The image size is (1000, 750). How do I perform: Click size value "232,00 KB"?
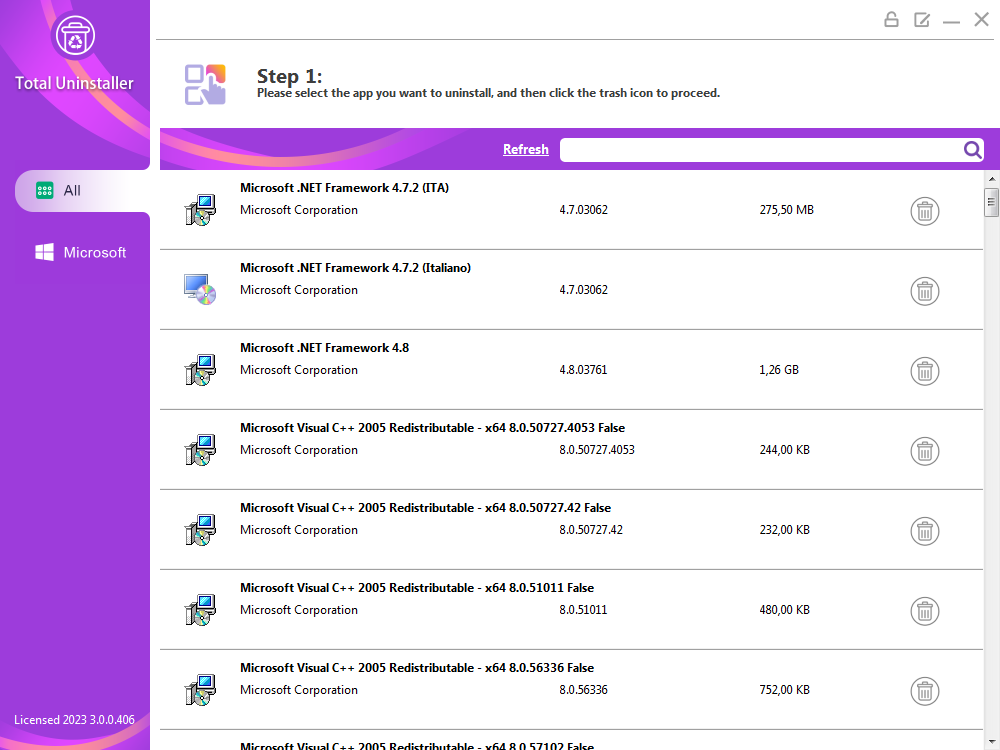(784, 530)
